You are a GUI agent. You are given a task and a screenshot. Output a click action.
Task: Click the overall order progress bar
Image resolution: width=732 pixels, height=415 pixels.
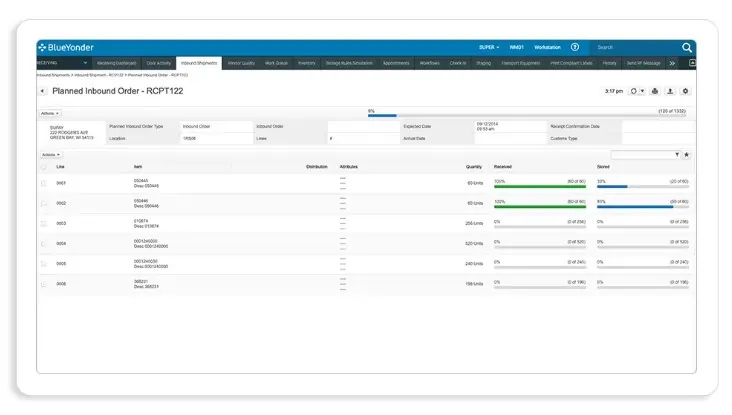pyautogui.click(x=527, y=115)
